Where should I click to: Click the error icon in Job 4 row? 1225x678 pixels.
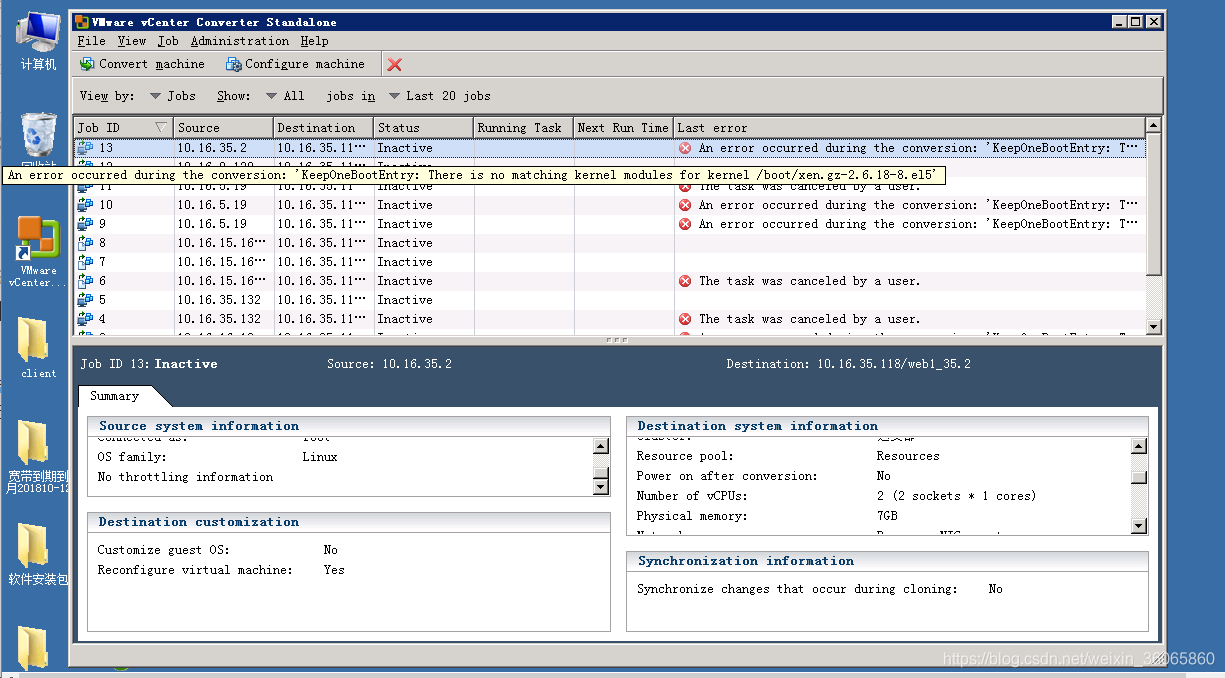[x=685, y=319]
